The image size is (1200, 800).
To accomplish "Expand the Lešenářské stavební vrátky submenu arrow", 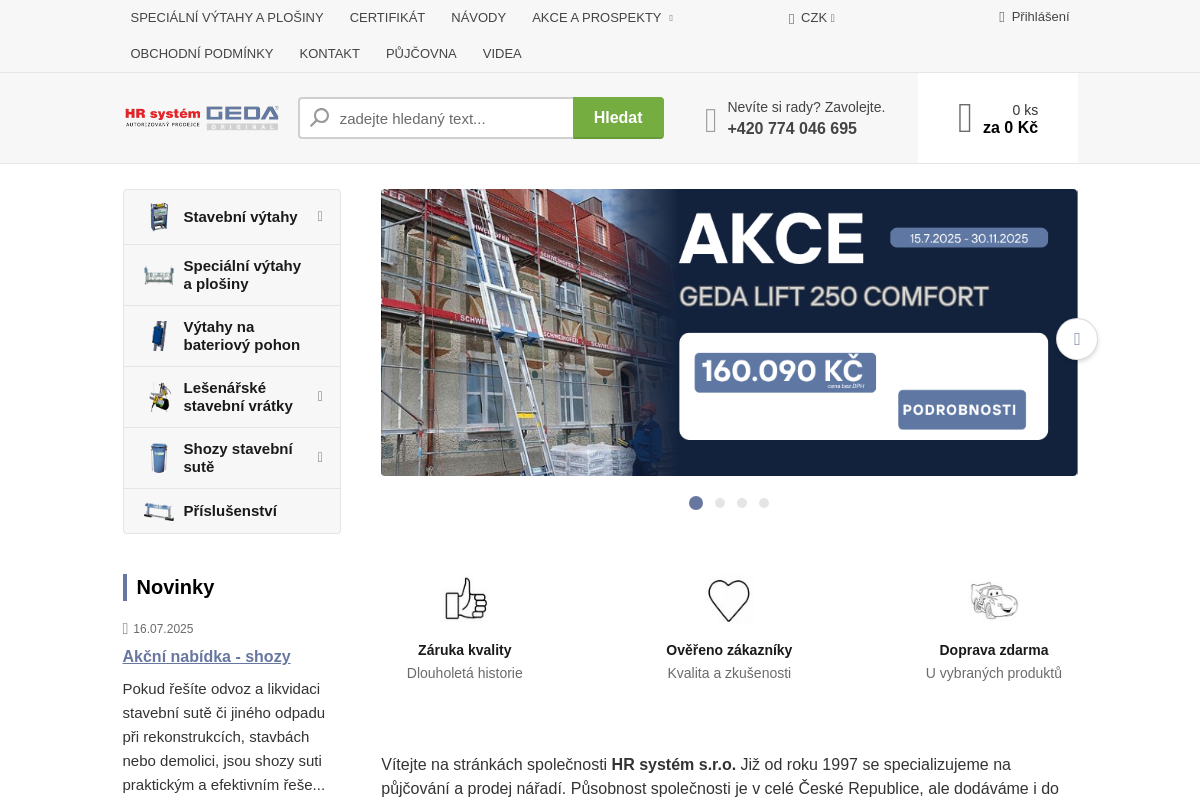I will (320, 397).
